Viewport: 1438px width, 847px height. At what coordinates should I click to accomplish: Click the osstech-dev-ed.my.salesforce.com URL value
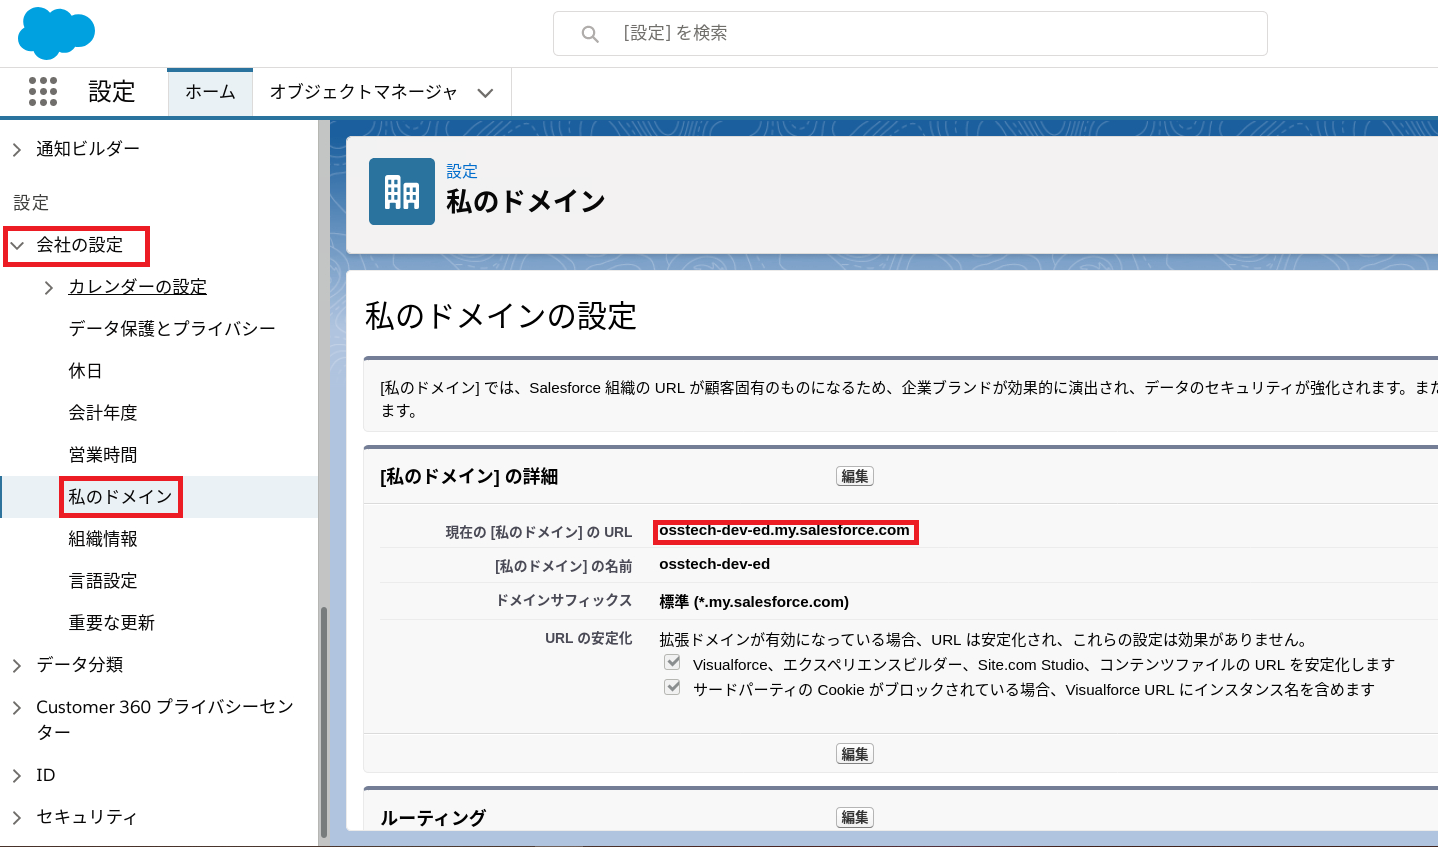(784, 530)
